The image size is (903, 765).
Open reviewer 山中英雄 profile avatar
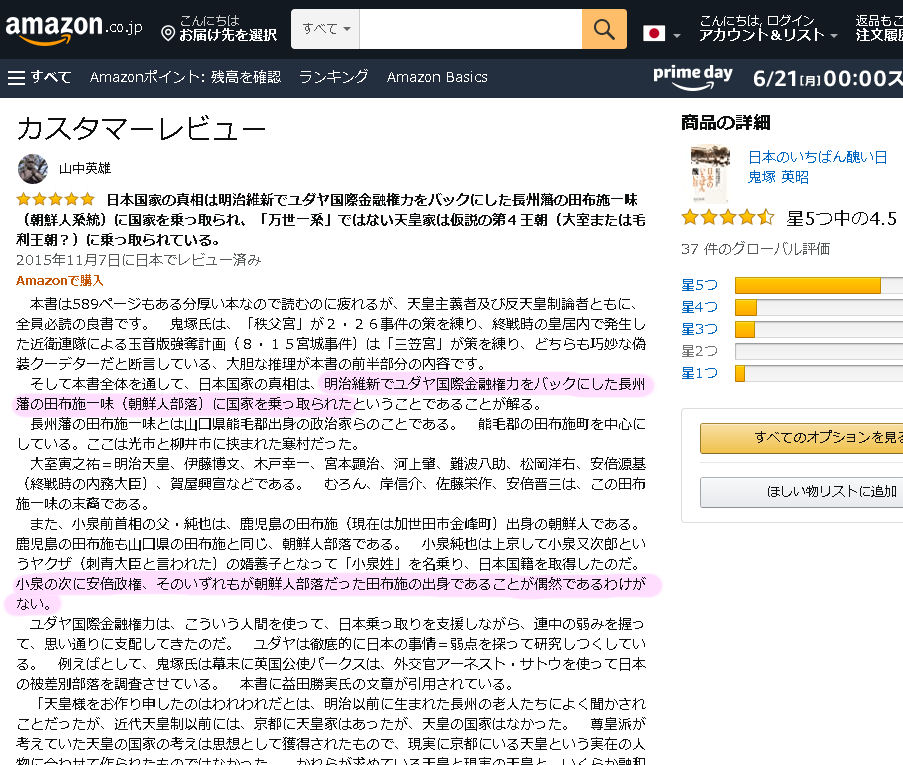(x=33, y=169)
